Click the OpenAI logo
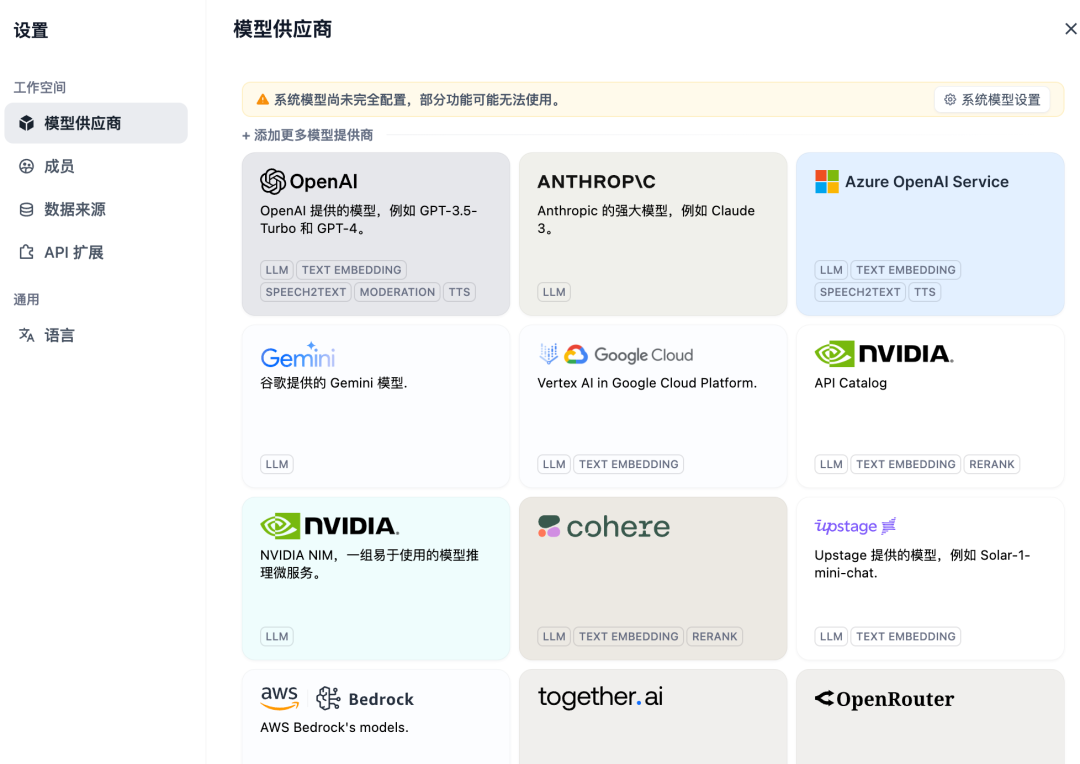This screenshot has width=1080, height=764. point(309,182)
